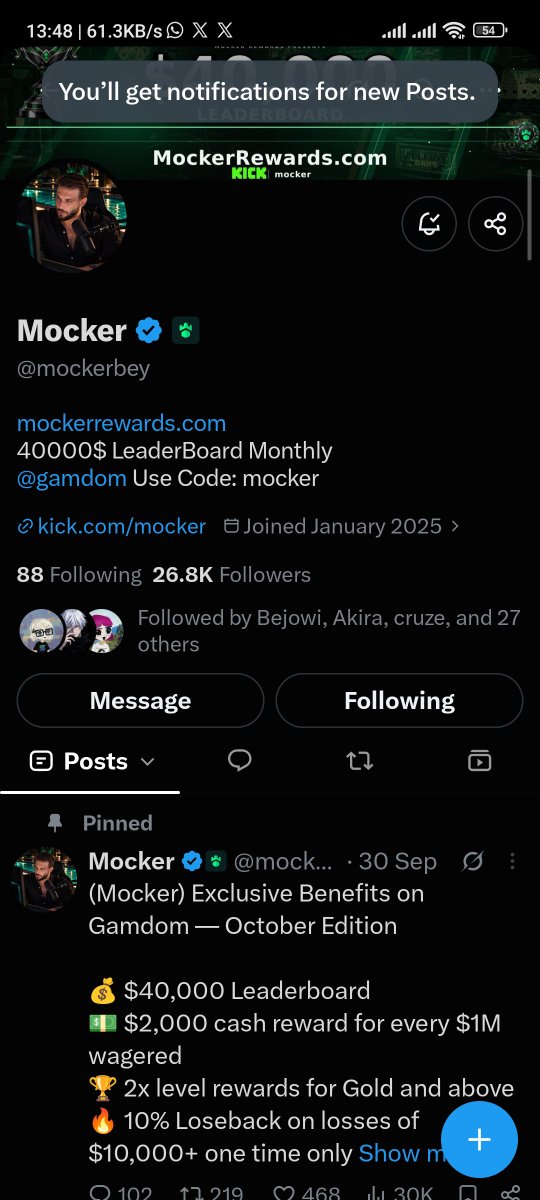
Task: Expand Joined January 2025 chevron
Action: [x=456, y=526]
